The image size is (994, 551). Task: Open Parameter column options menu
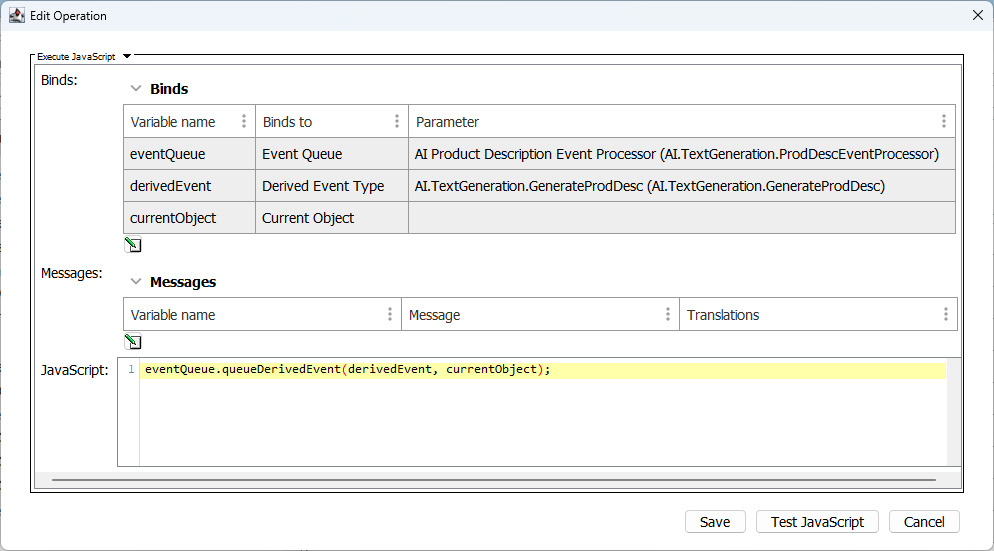(x=944, y=122)
